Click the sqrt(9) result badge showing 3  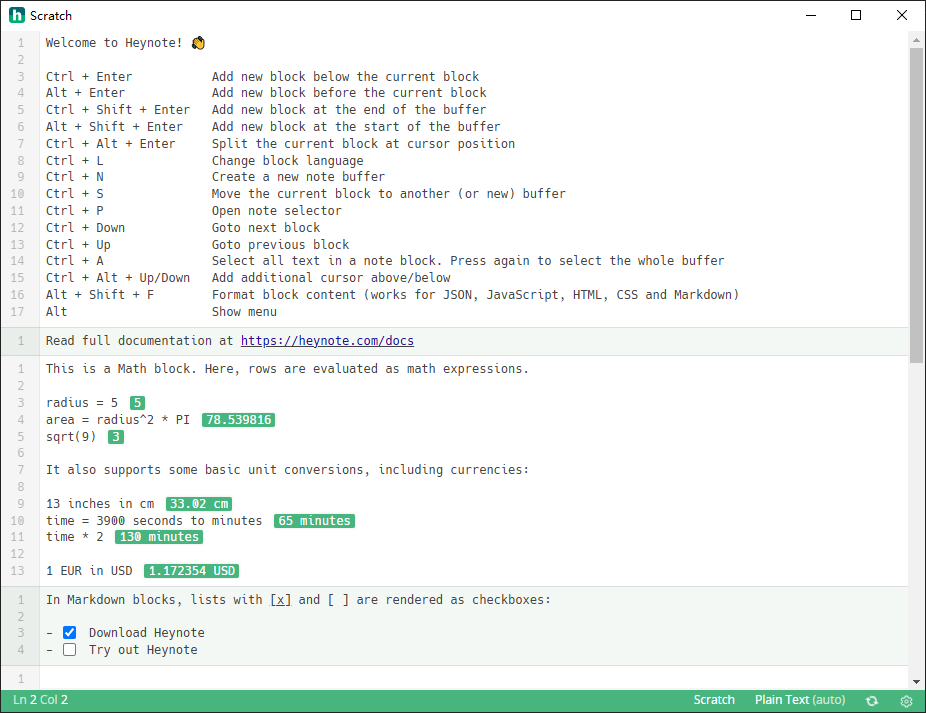click(116, 437)
